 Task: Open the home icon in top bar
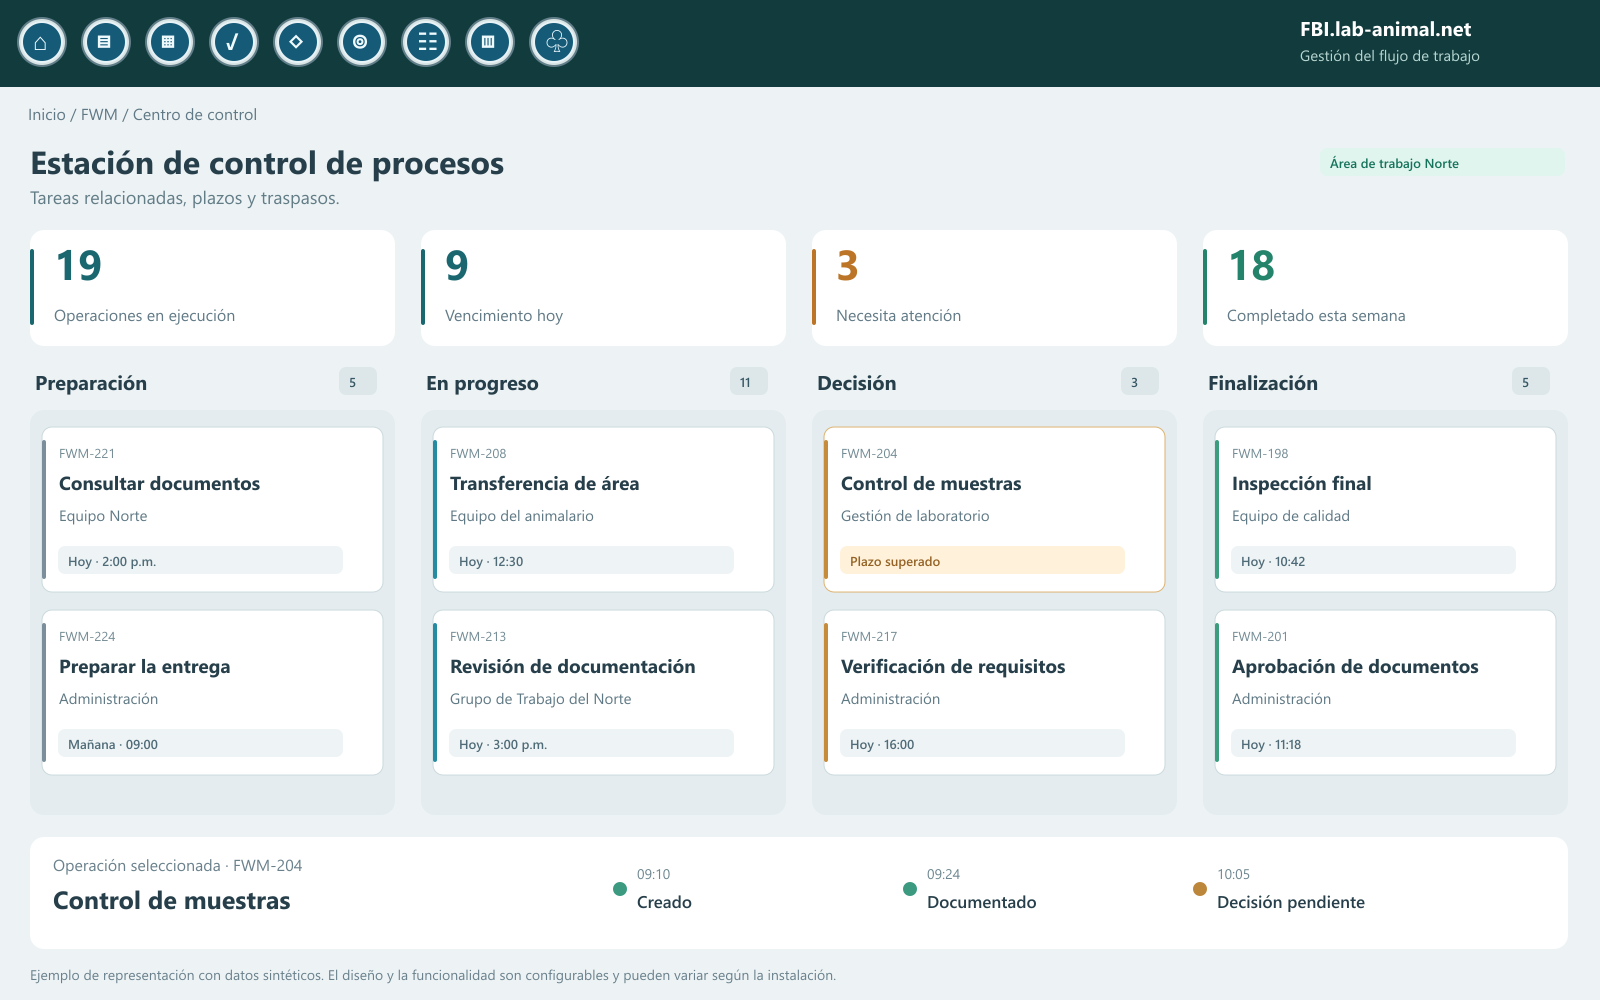(x=41, y=43)
